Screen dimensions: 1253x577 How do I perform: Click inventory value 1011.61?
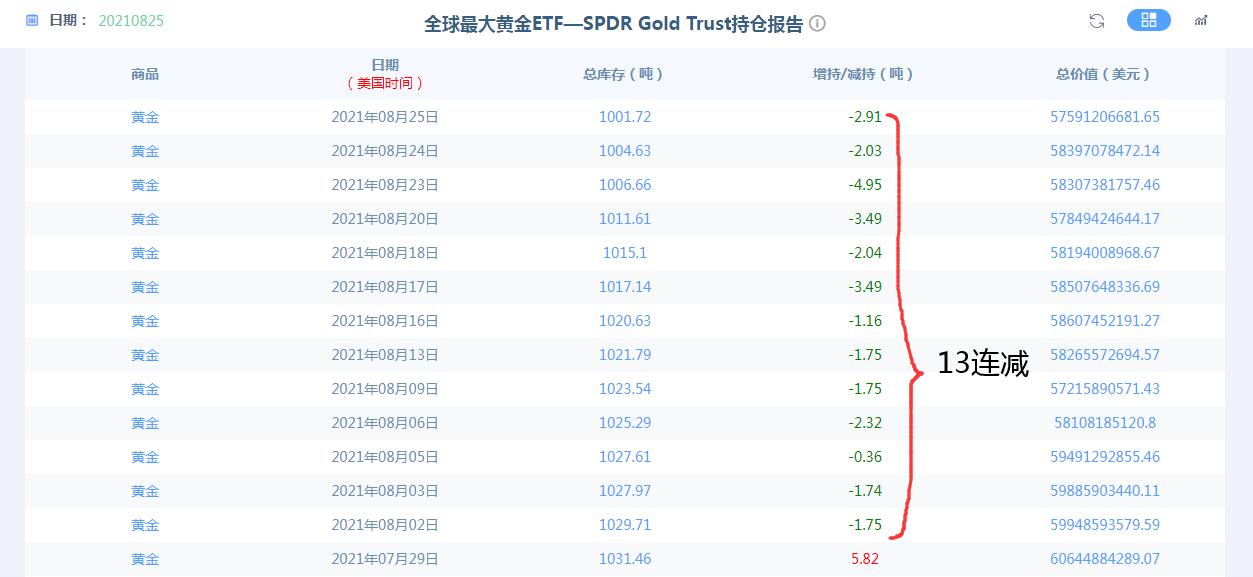coord(625,219)
